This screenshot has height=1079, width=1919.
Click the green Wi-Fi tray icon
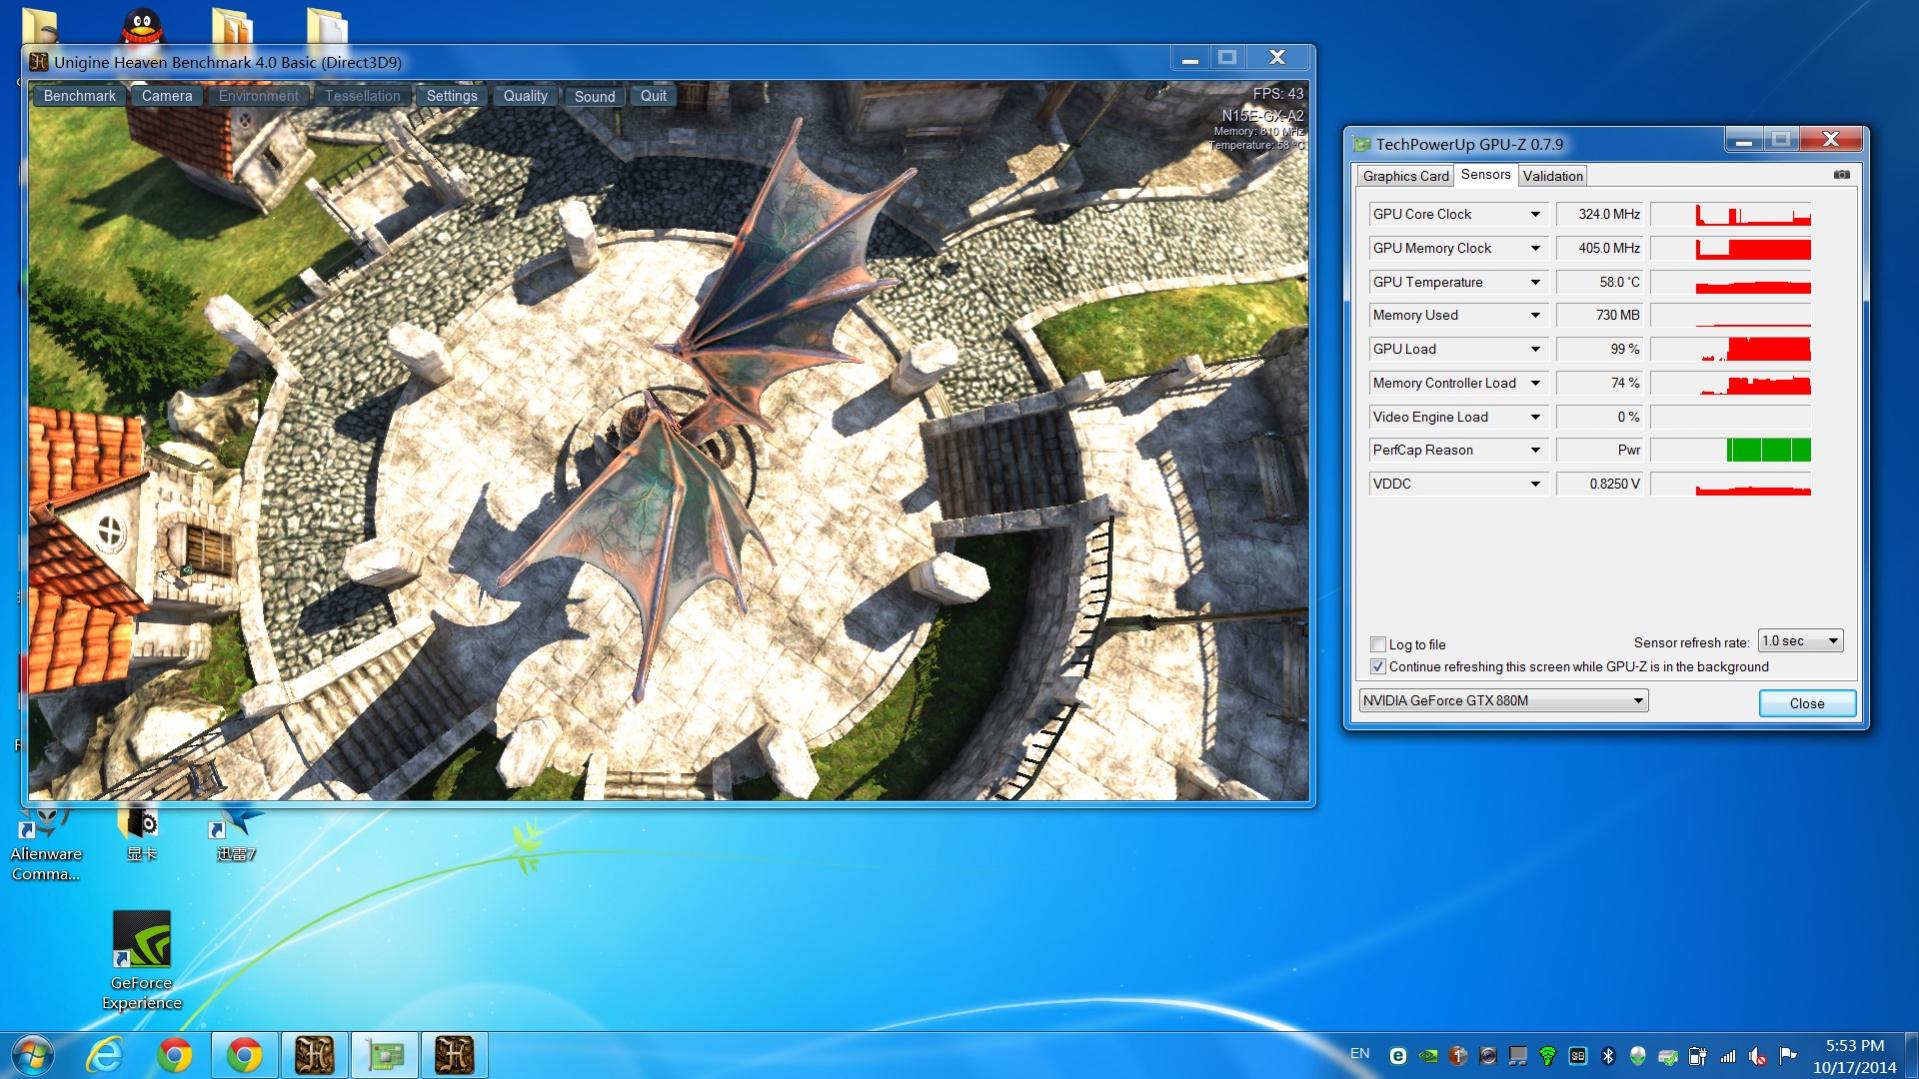click(x=1548, y=1055)
